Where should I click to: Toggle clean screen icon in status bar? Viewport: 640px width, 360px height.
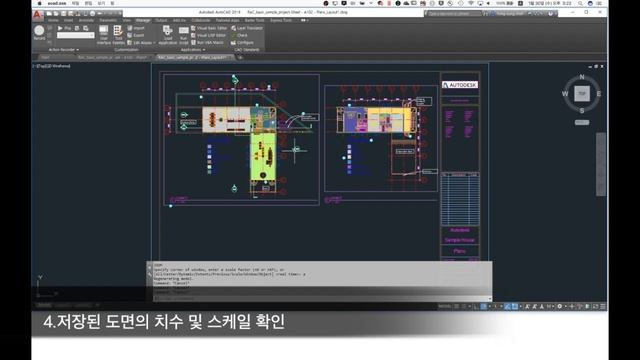596,306
